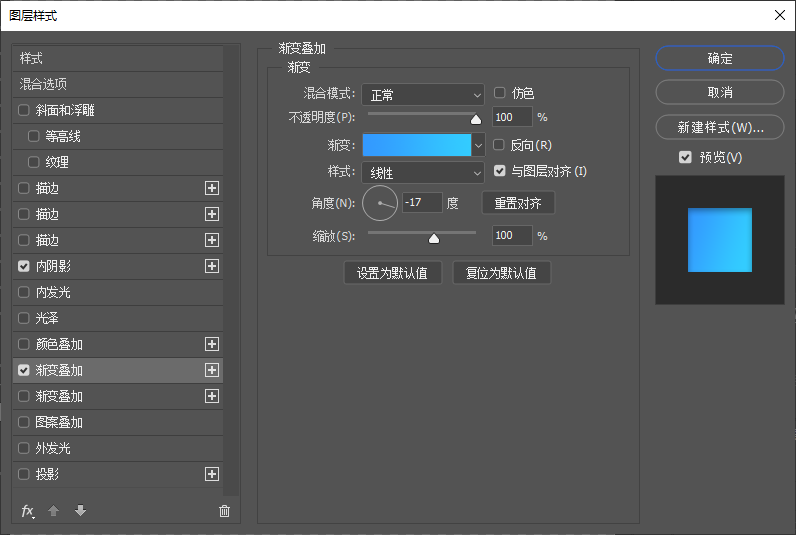Click the 设置为默认值 button
This screenshot has height=535, width=796.
coord(392,273)
